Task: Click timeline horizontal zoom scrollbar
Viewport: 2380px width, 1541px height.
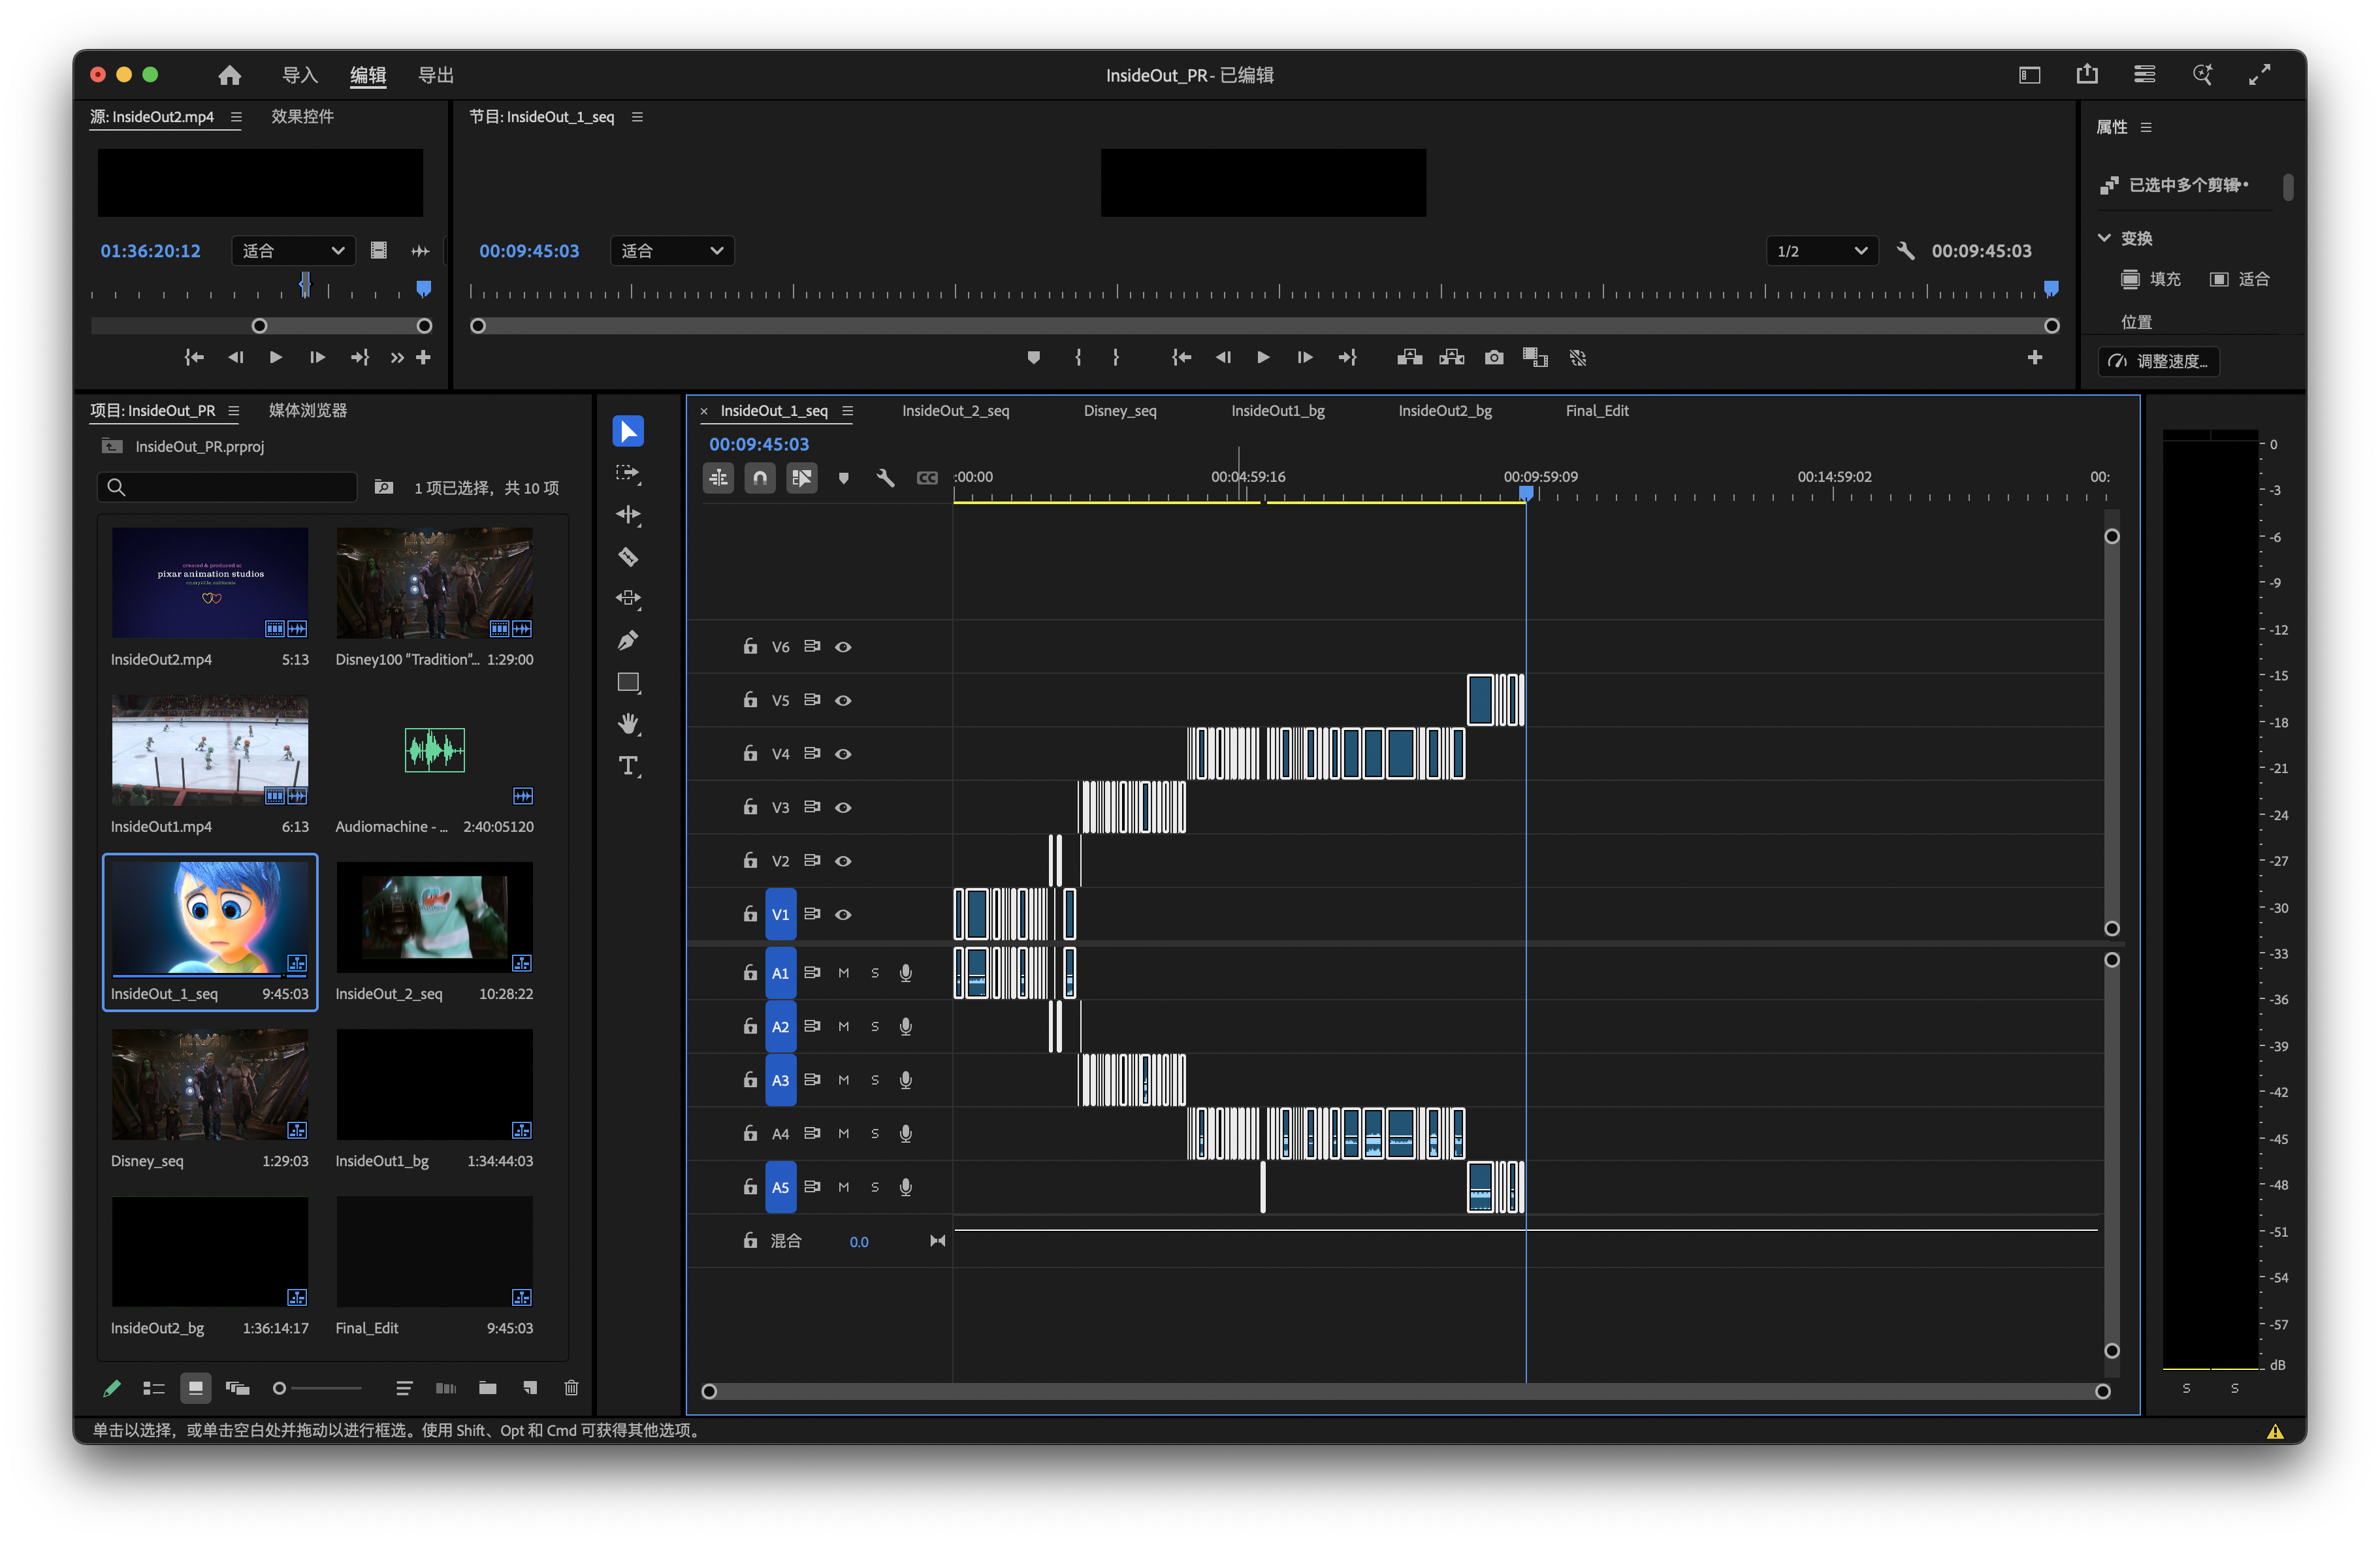Action: click(1406, 1392)
